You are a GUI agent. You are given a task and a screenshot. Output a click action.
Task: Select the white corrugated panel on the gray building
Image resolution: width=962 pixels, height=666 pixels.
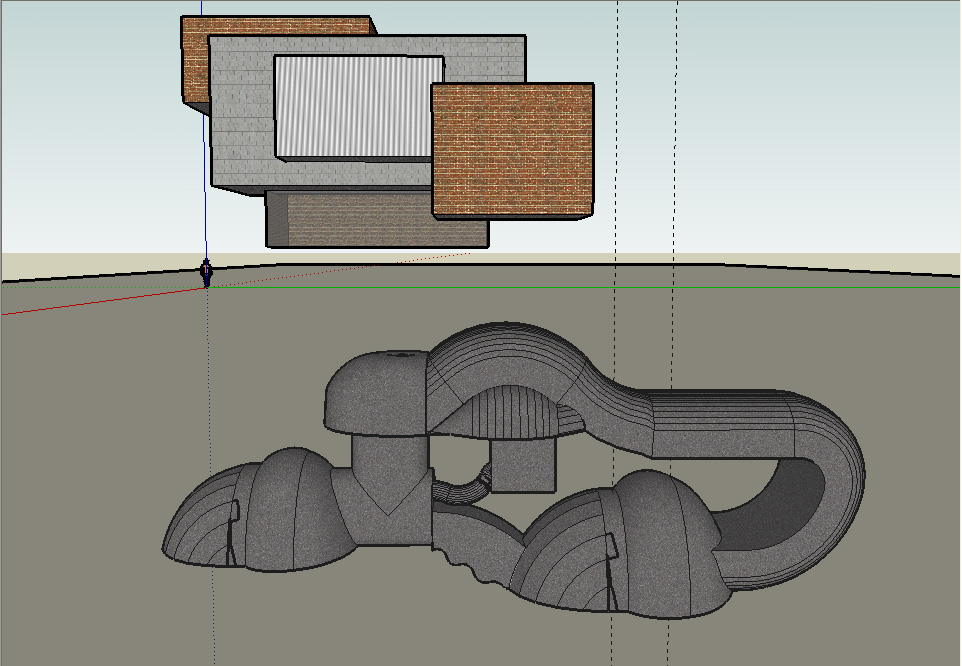click(x=358, y=108)
